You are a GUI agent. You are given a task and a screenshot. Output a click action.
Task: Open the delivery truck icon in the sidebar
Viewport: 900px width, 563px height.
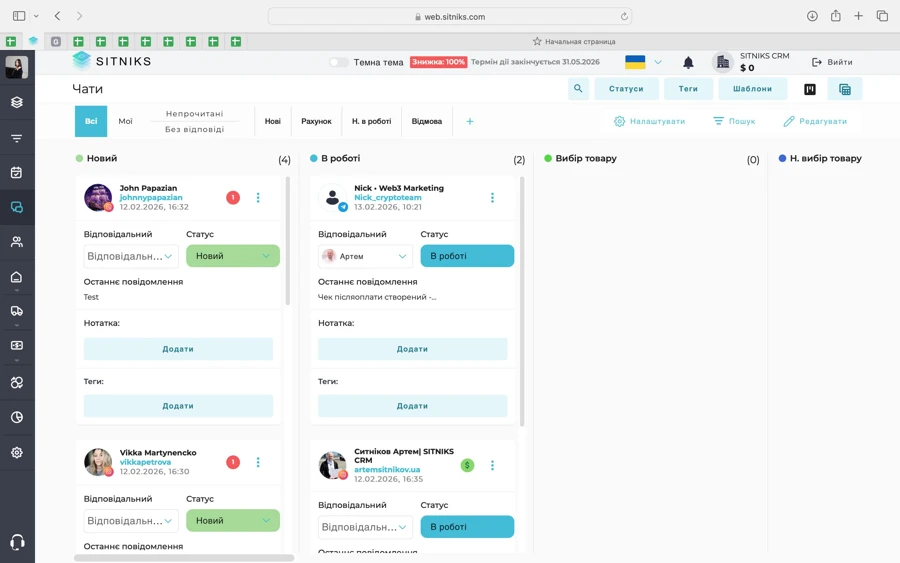pos(17,311)
